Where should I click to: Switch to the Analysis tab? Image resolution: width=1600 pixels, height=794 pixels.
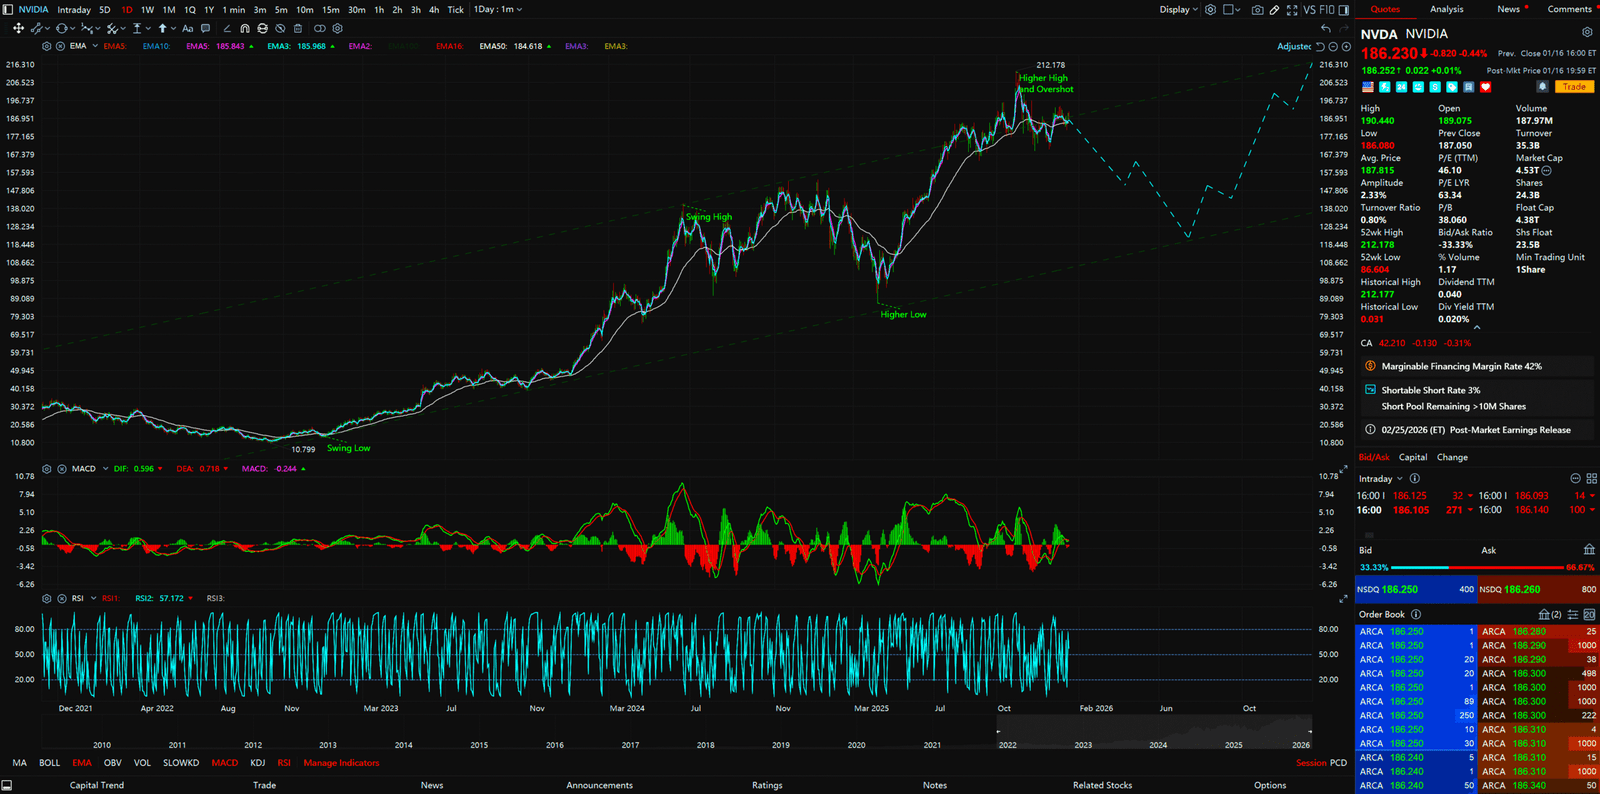(x=1446, y=10)
